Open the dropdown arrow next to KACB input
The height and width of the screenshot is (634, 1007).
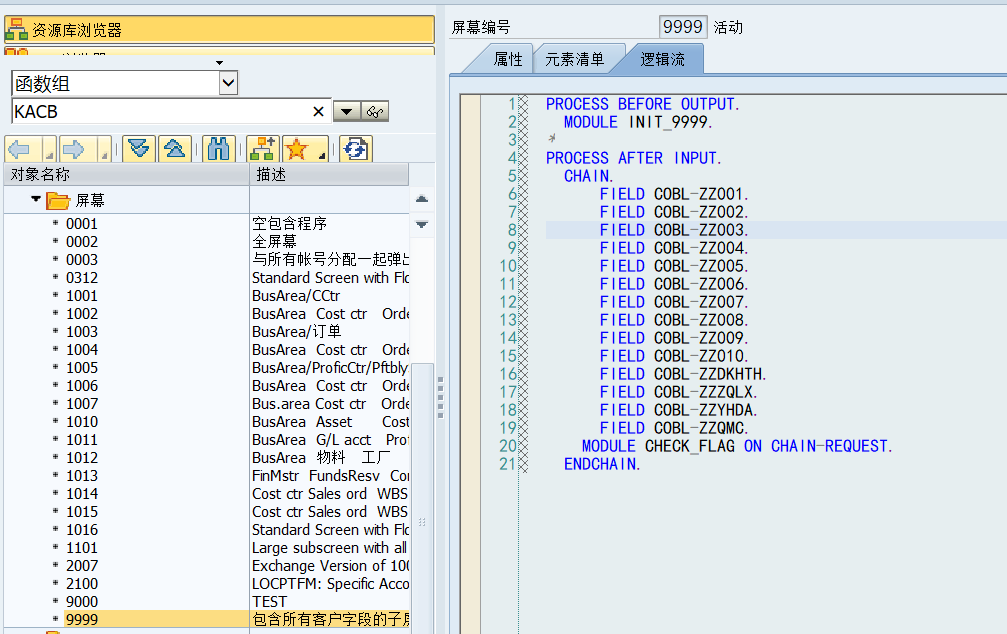click(x=345, y=110)
